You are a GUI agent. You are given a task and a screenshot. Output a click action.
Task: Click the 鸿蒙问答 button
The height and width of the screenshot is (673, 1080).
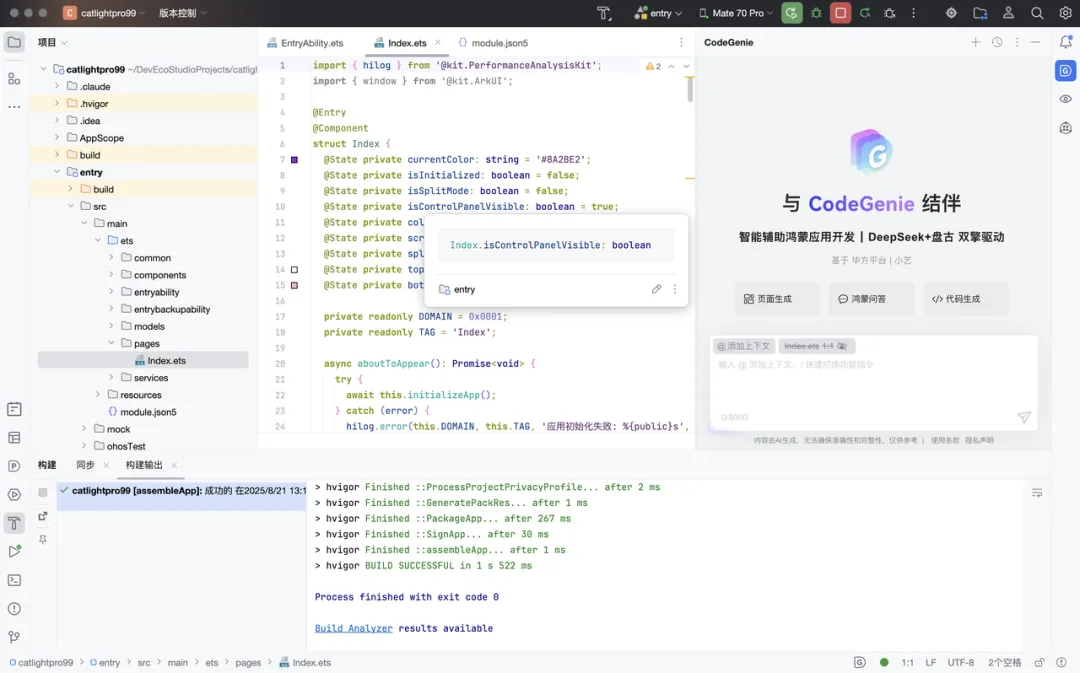point(871,299)
